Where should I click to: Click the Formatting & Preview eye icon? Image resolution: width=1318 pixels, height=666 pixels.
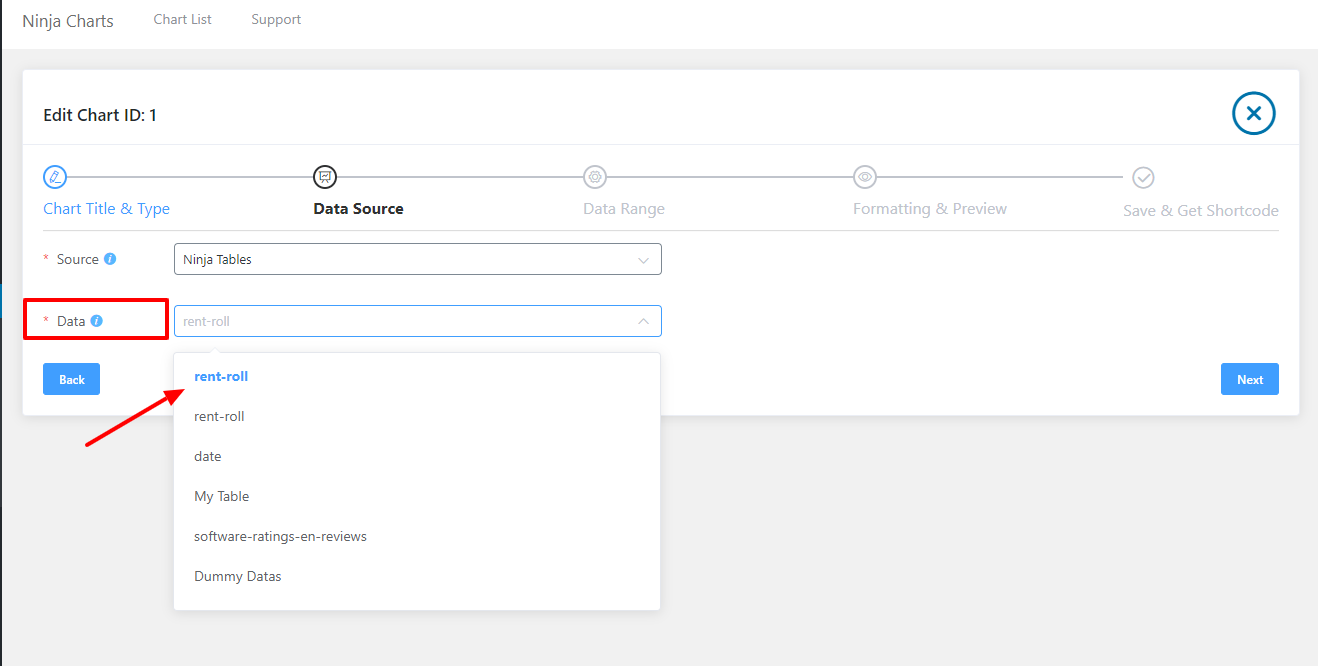[x=864, y=177]
